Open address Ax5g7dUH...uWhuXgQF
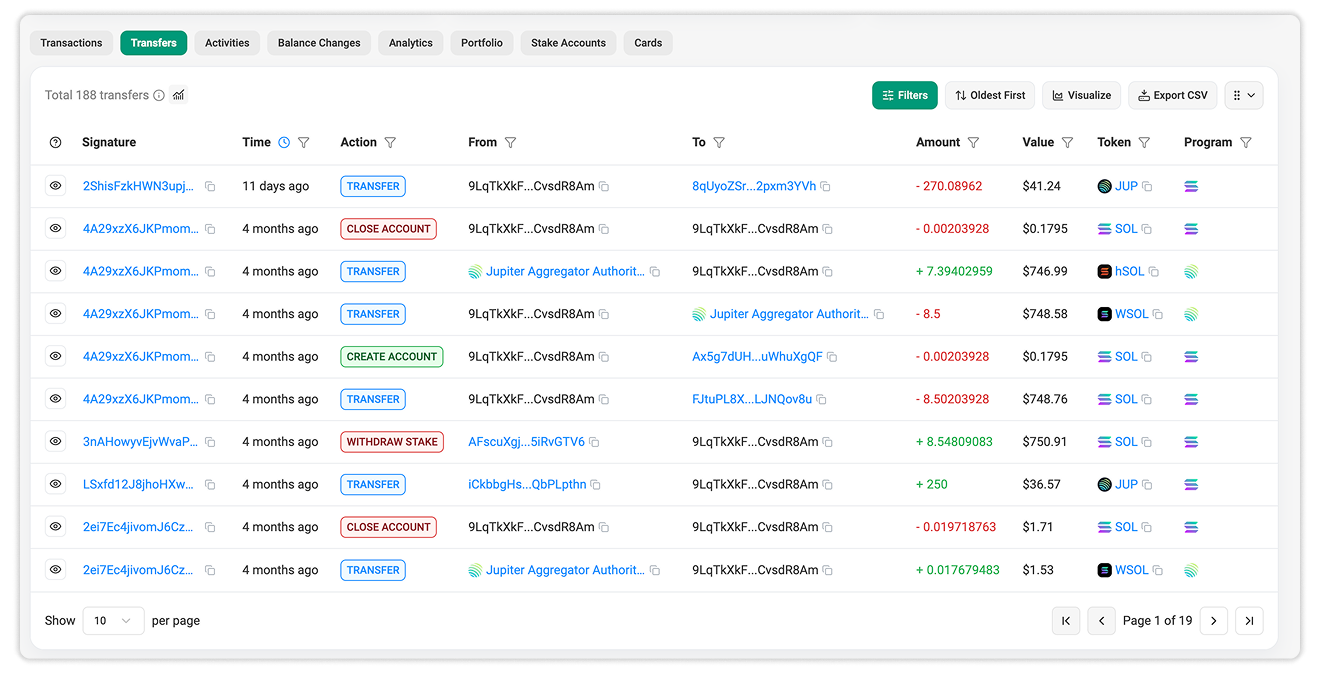This screenshot has width=1320, height=674. [757, 356]
